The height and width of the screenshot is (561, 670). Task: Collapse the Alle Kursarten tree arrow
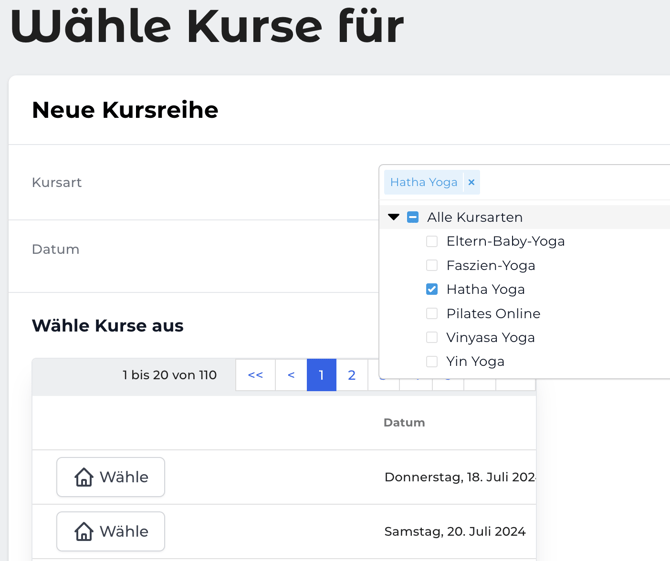coord(394,217)
